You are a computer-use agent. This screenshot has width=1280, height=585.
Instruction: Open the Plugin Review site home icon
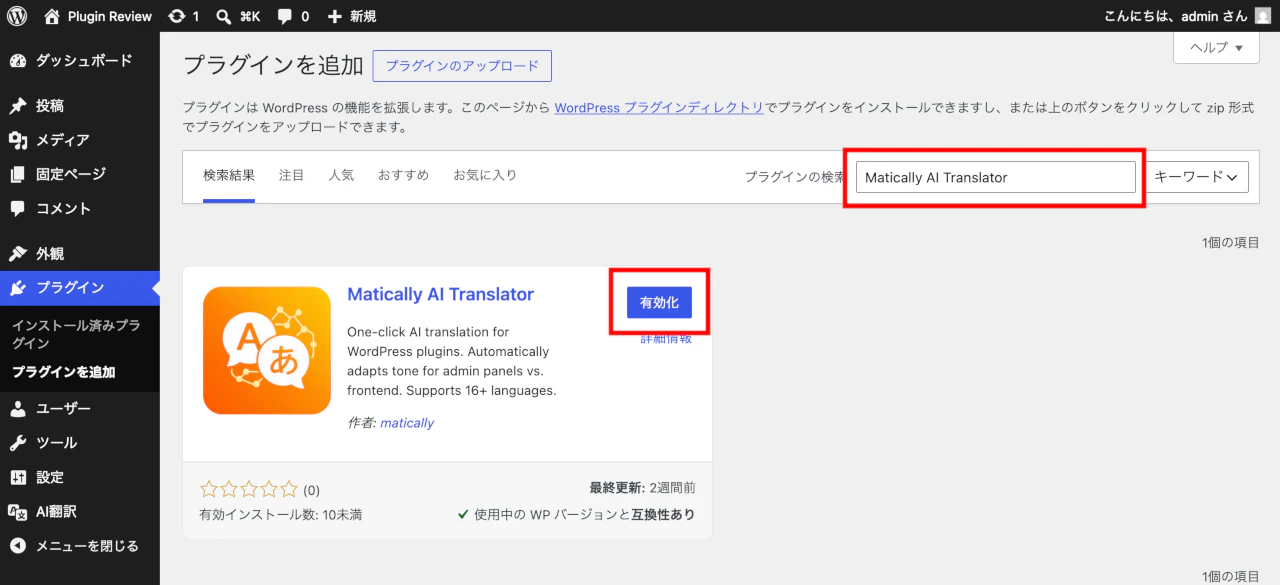click(52, 16)
